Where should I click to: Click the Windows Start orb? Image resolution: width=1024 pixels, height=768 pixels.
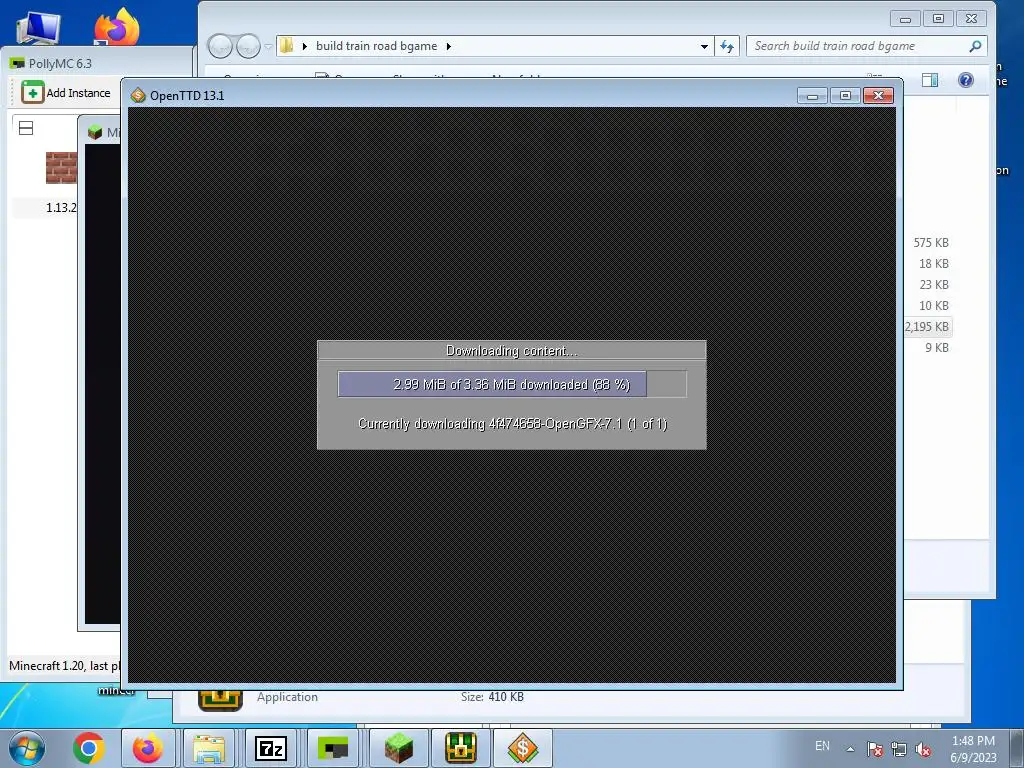tap(26, 748)
